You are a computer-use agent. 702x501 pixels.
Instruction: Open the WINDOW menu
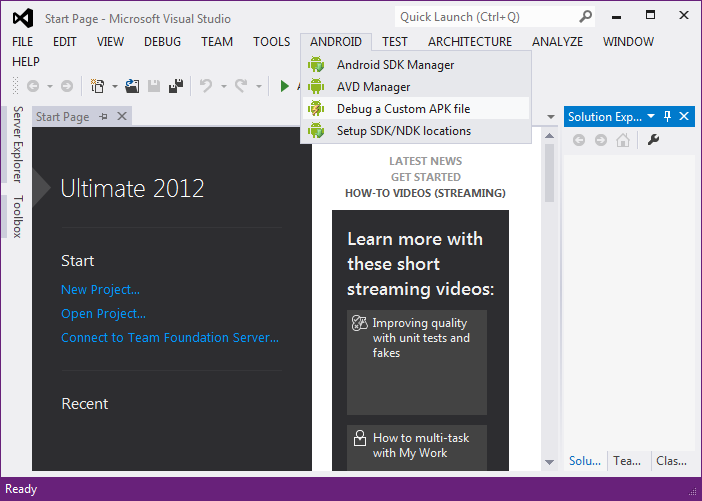(x=628, y=42)
